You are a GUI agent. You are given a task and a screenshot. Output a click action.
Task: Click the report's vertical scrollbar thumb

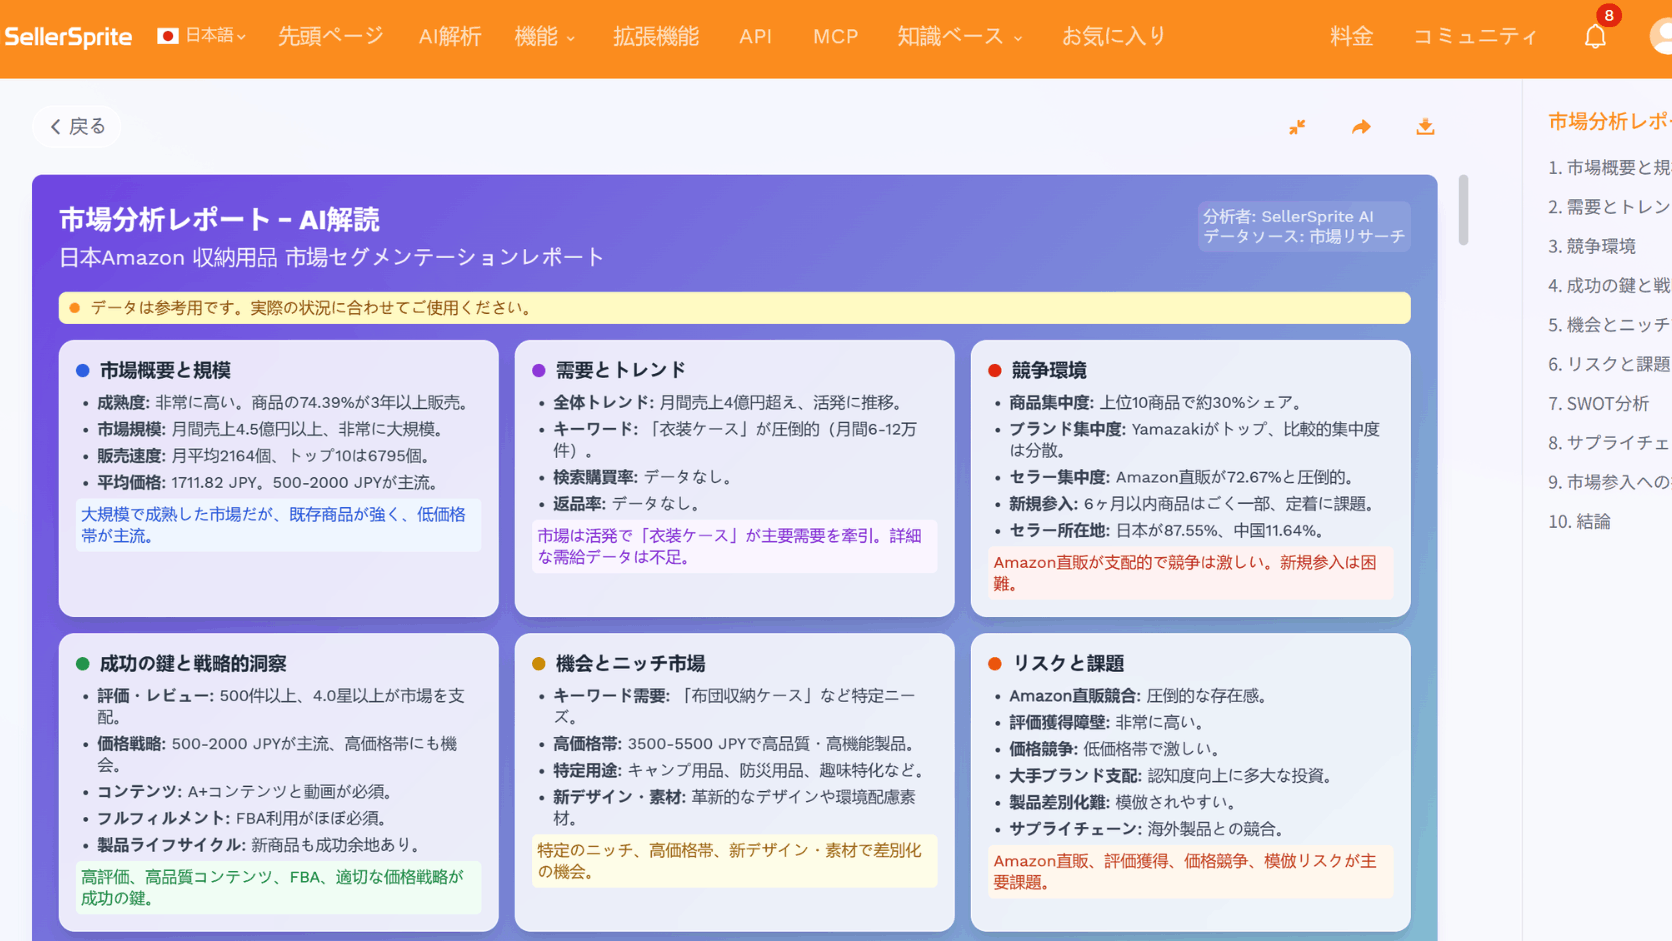pos(1463,210)
